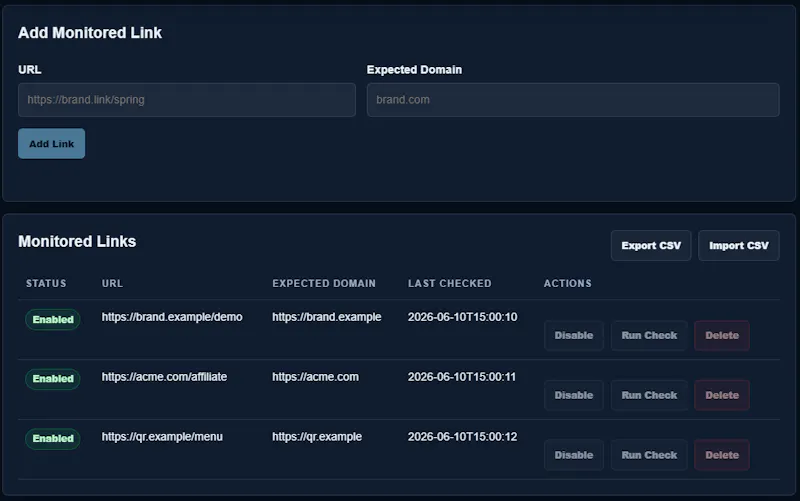Image resolution: width=800 pixels, height=501 pixels.
Task: Select the URL text https://acme.com/affiliate
Action: click(x=164, y=377)
